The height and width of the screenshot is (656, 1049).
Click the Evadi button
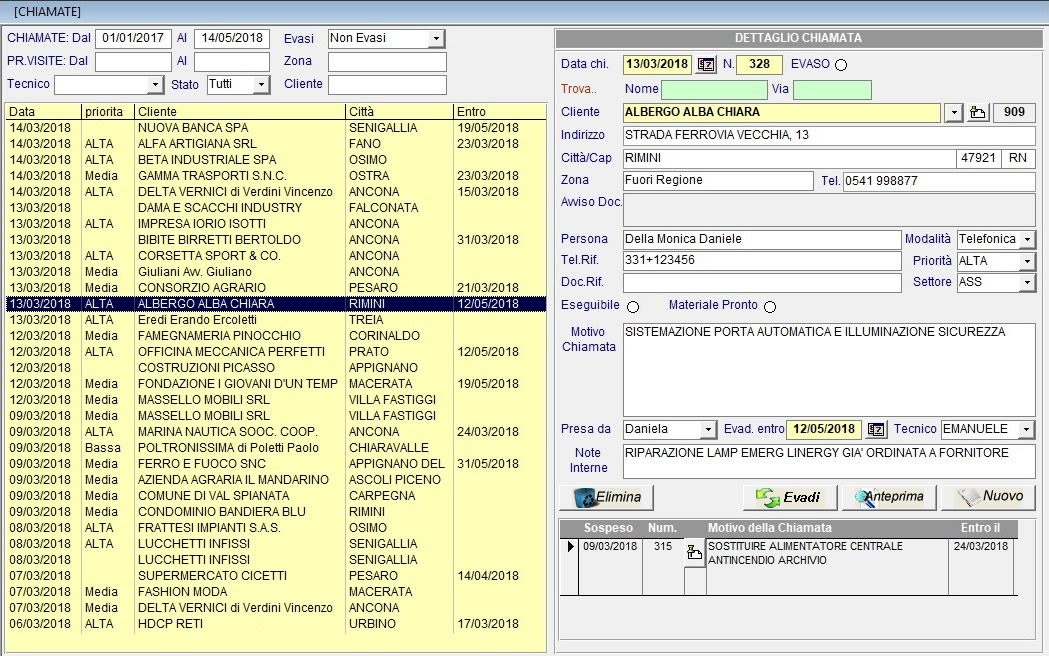[790, 498]
